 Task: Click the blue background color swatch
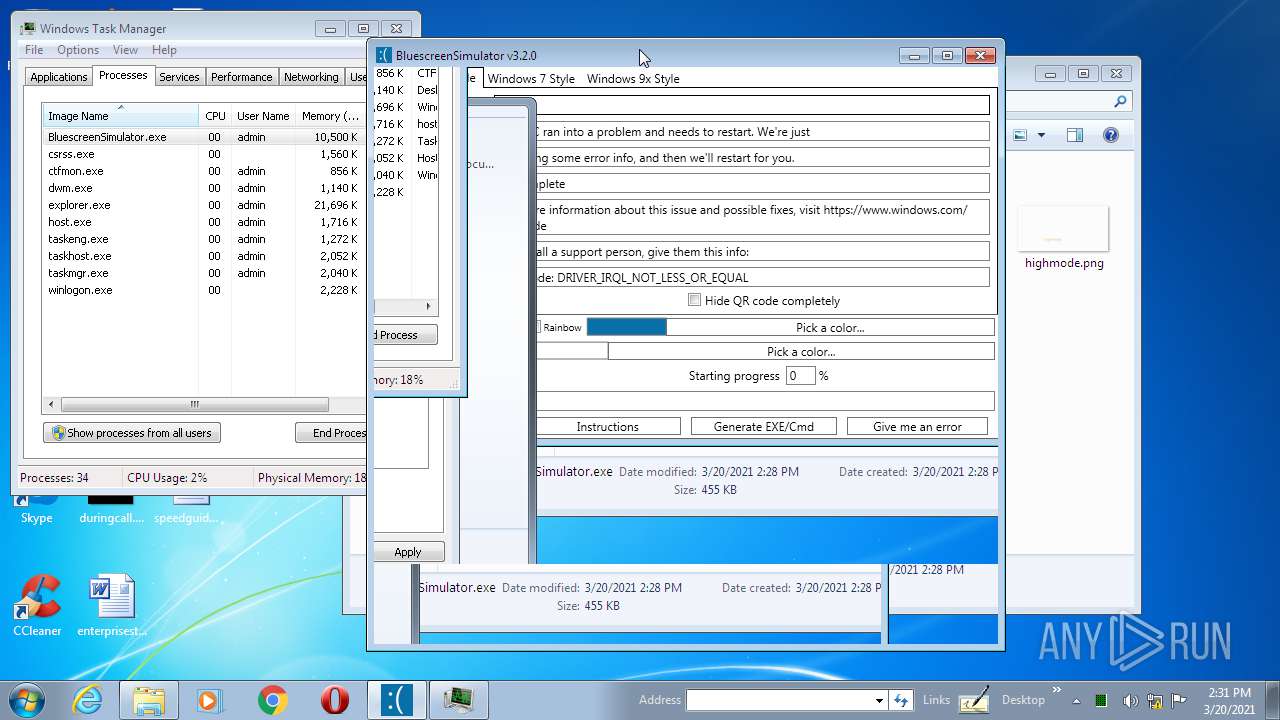pos(626,327)
